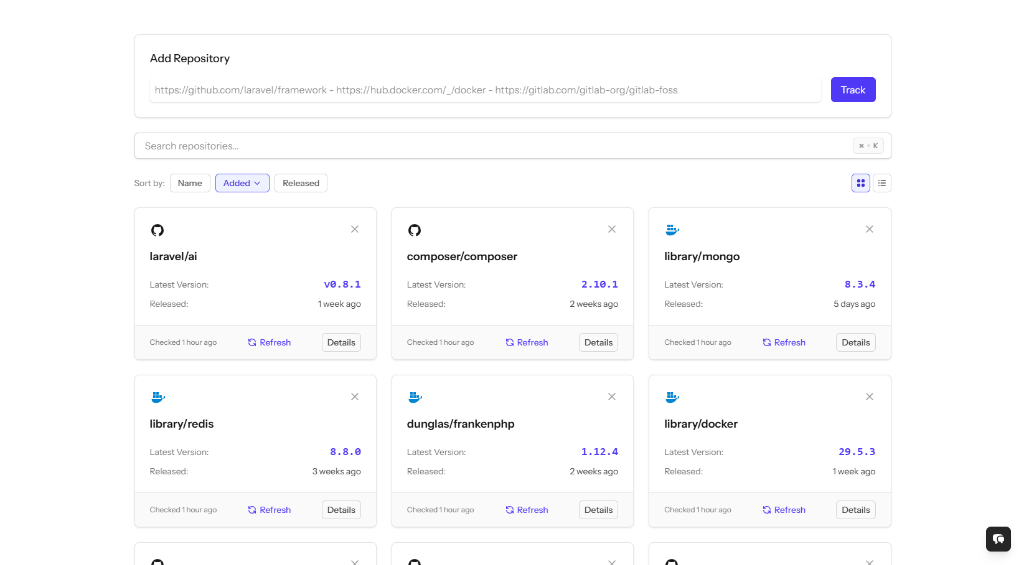Open the chat widget icon
This screenshot has height=565, width=1024.
(x=998, y=539)
